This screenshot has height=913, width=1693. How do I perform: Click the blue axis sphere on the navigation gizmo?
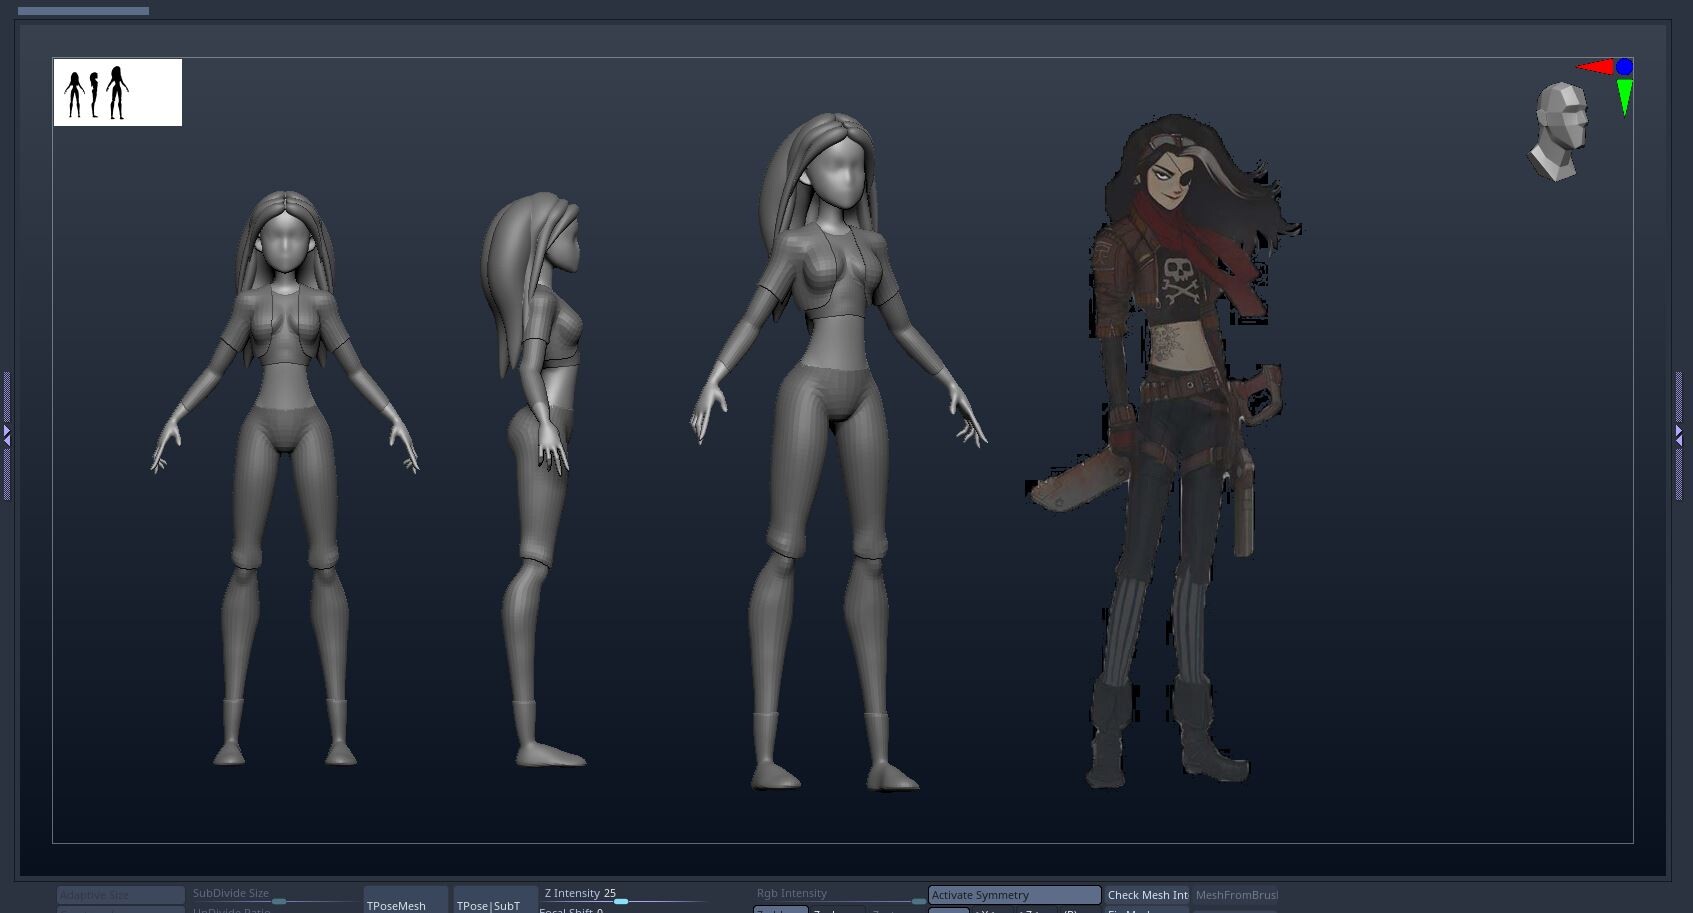tap(1625, 66)
